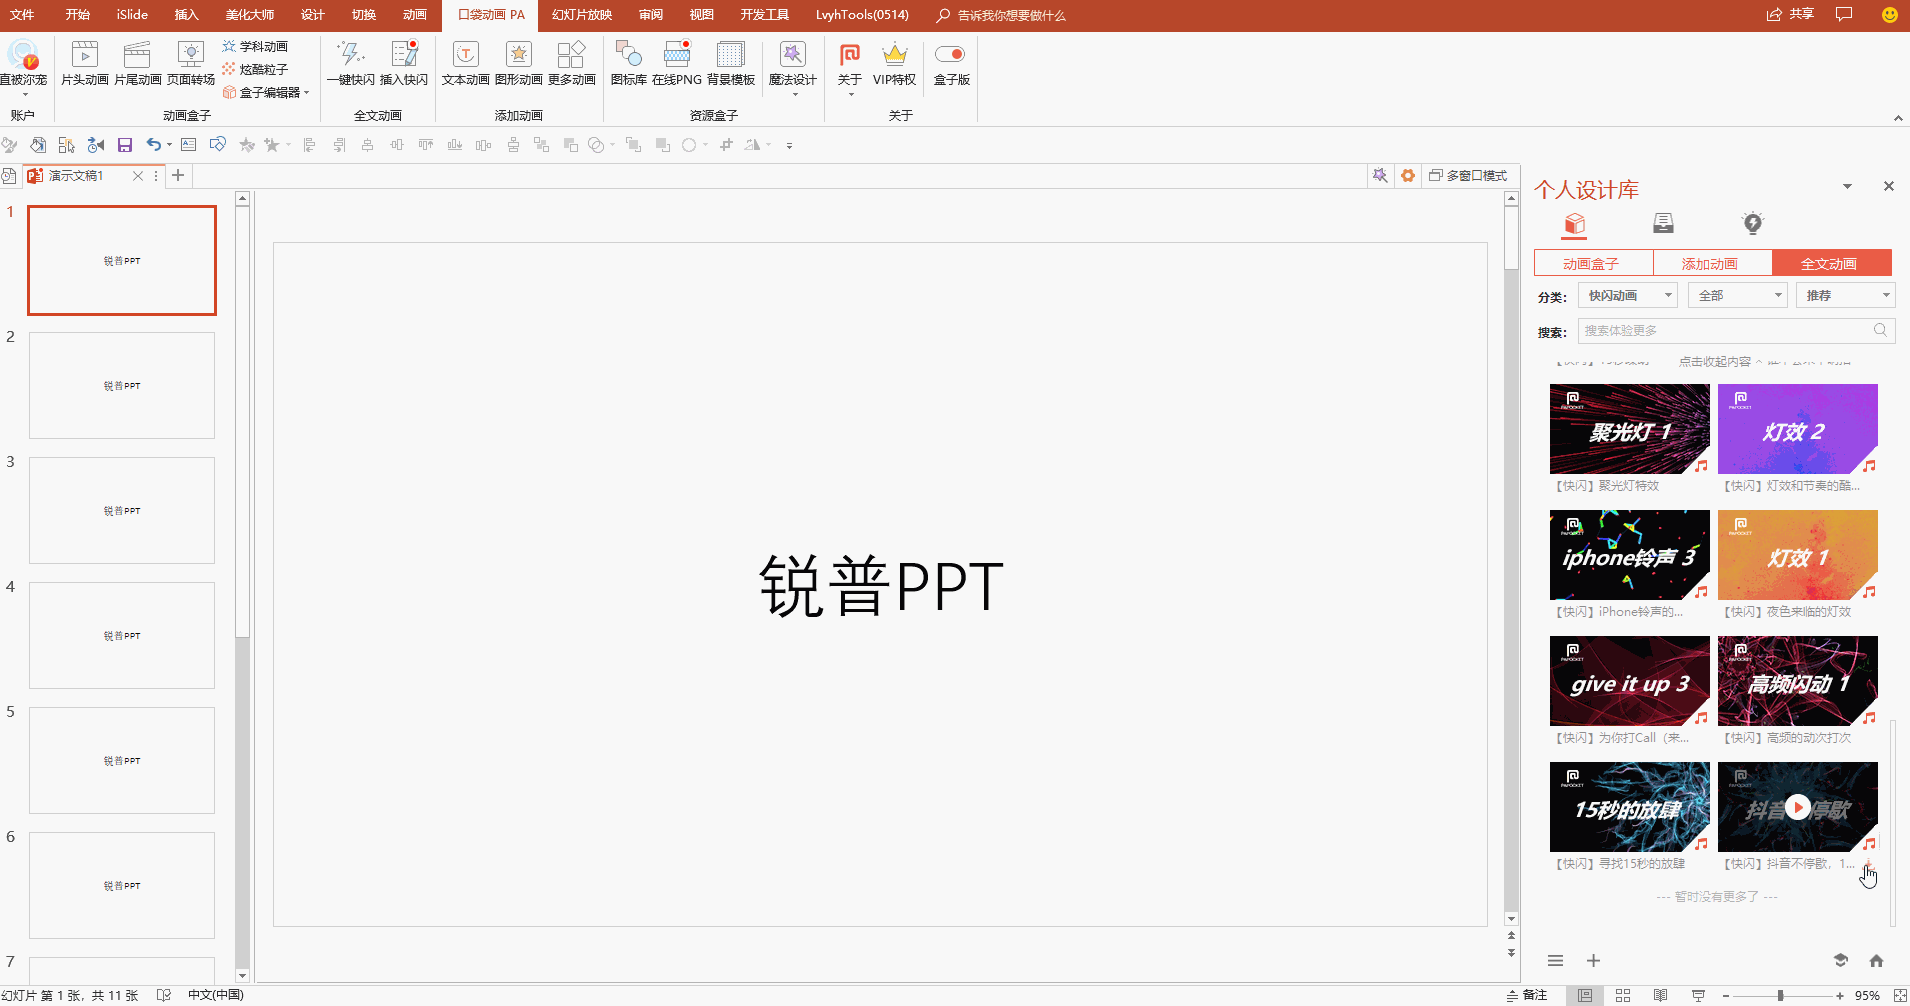Launch the 一键快闪 one-click flash tool
Viewport: 1910px width, 1006px height.
pos(350,63)
